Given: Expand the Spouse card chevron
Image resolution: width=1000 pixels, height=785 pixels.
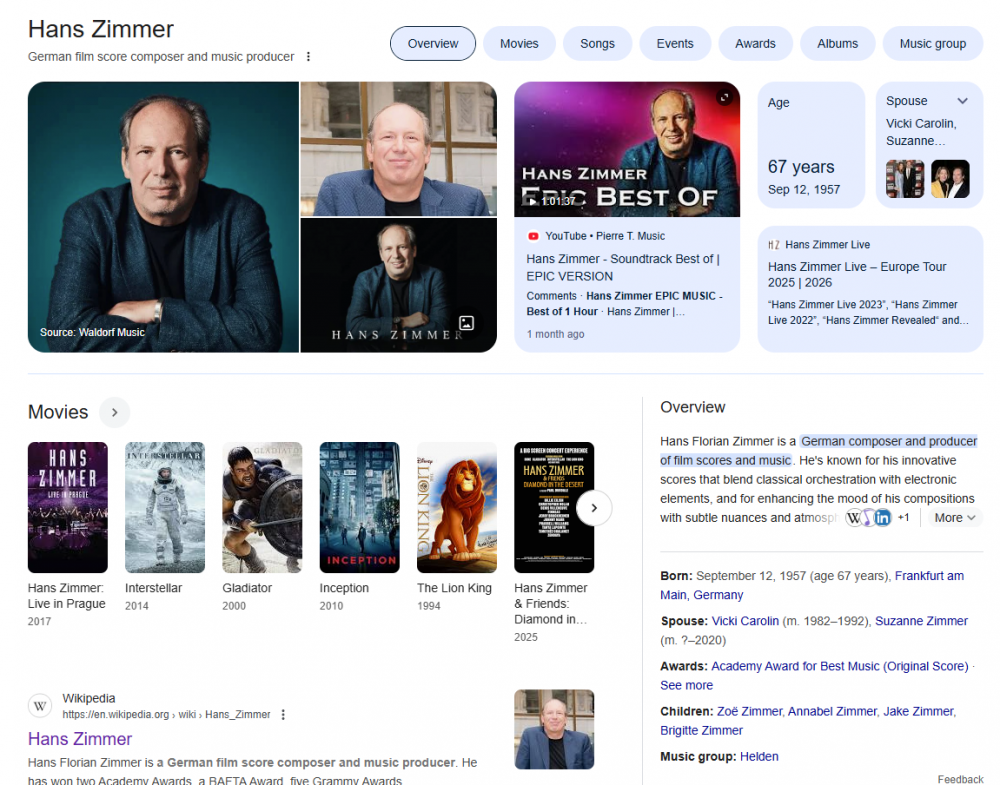Looking at the screenshot, I should coord(962,101).
